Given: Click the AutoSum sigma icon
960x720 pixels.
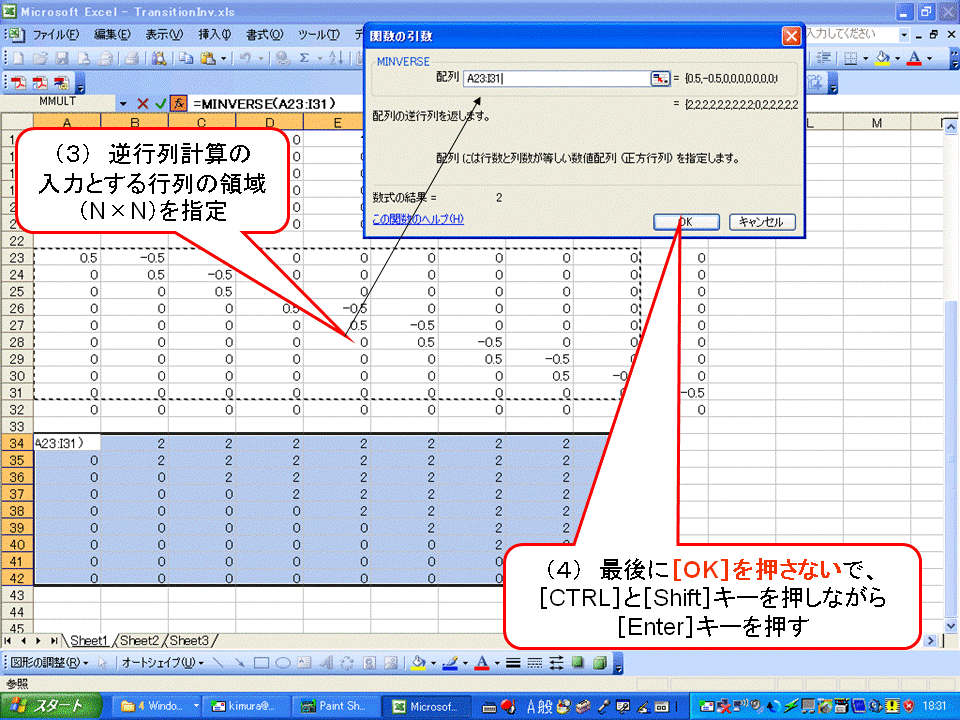Looking at the screenshot, I should [x=304, y=58].
